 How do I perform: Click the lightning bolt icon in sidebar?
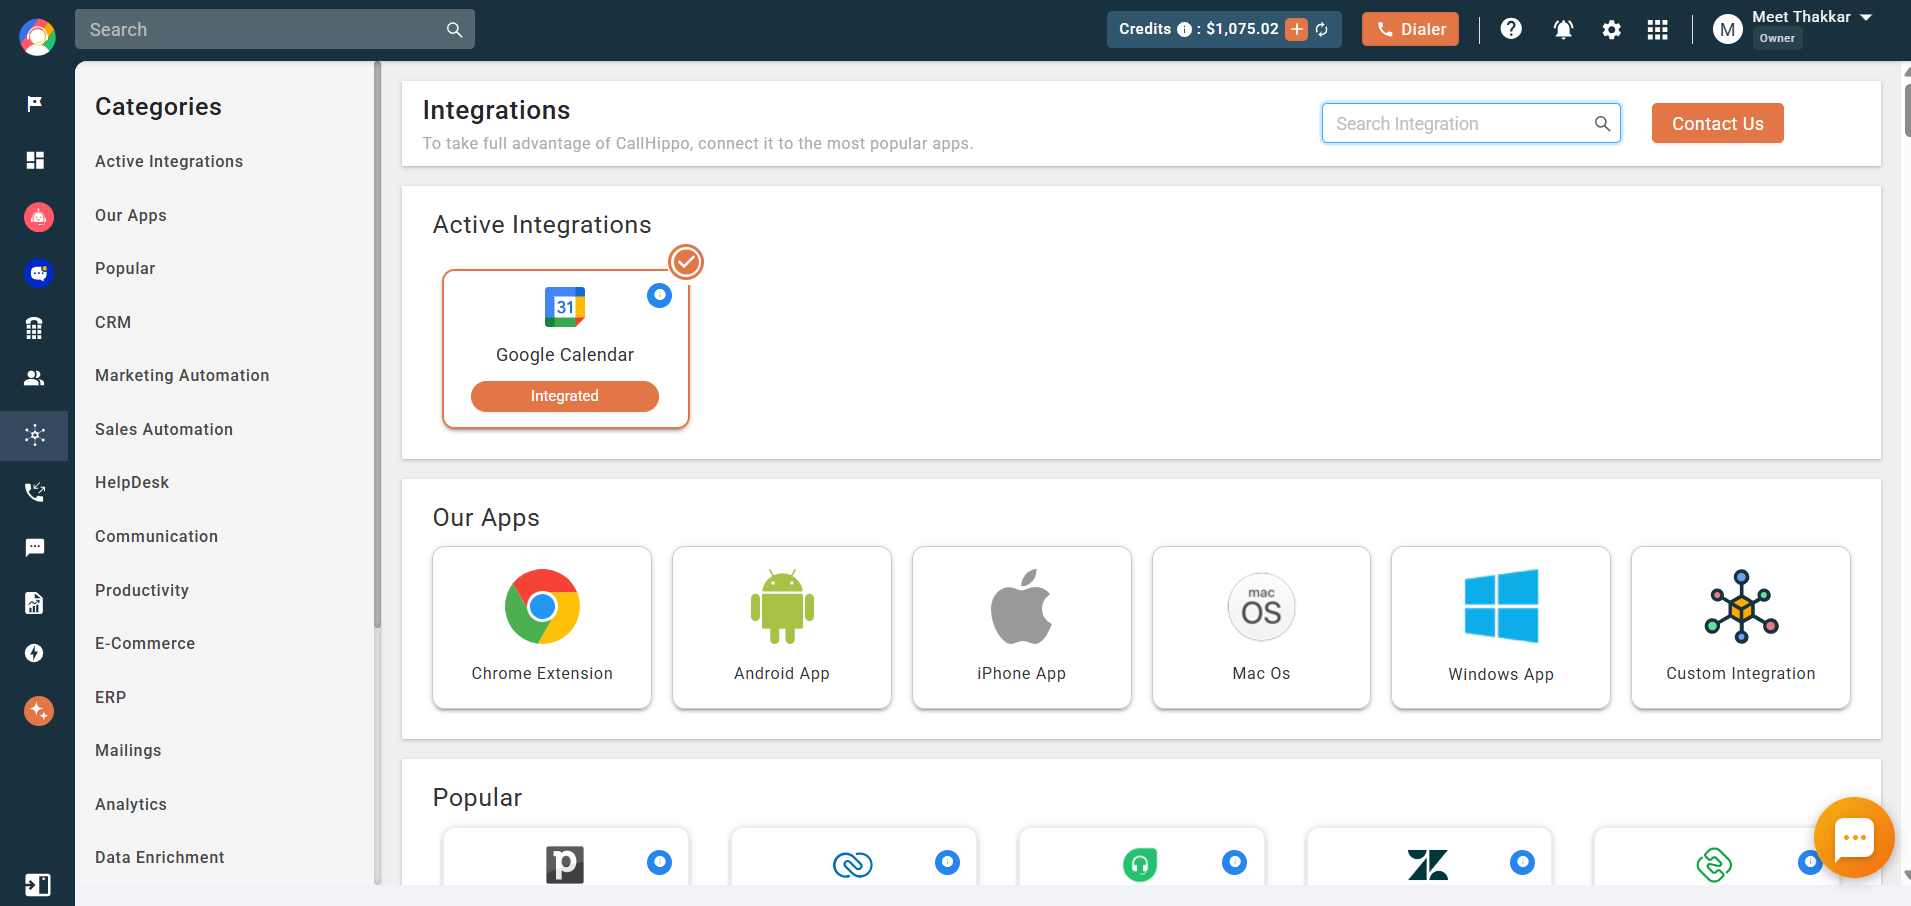point(35,653)
